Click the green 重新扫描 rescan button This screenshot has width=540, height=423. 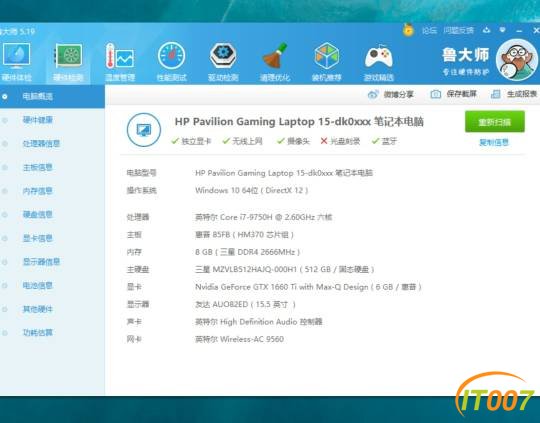tap(495, 122)
